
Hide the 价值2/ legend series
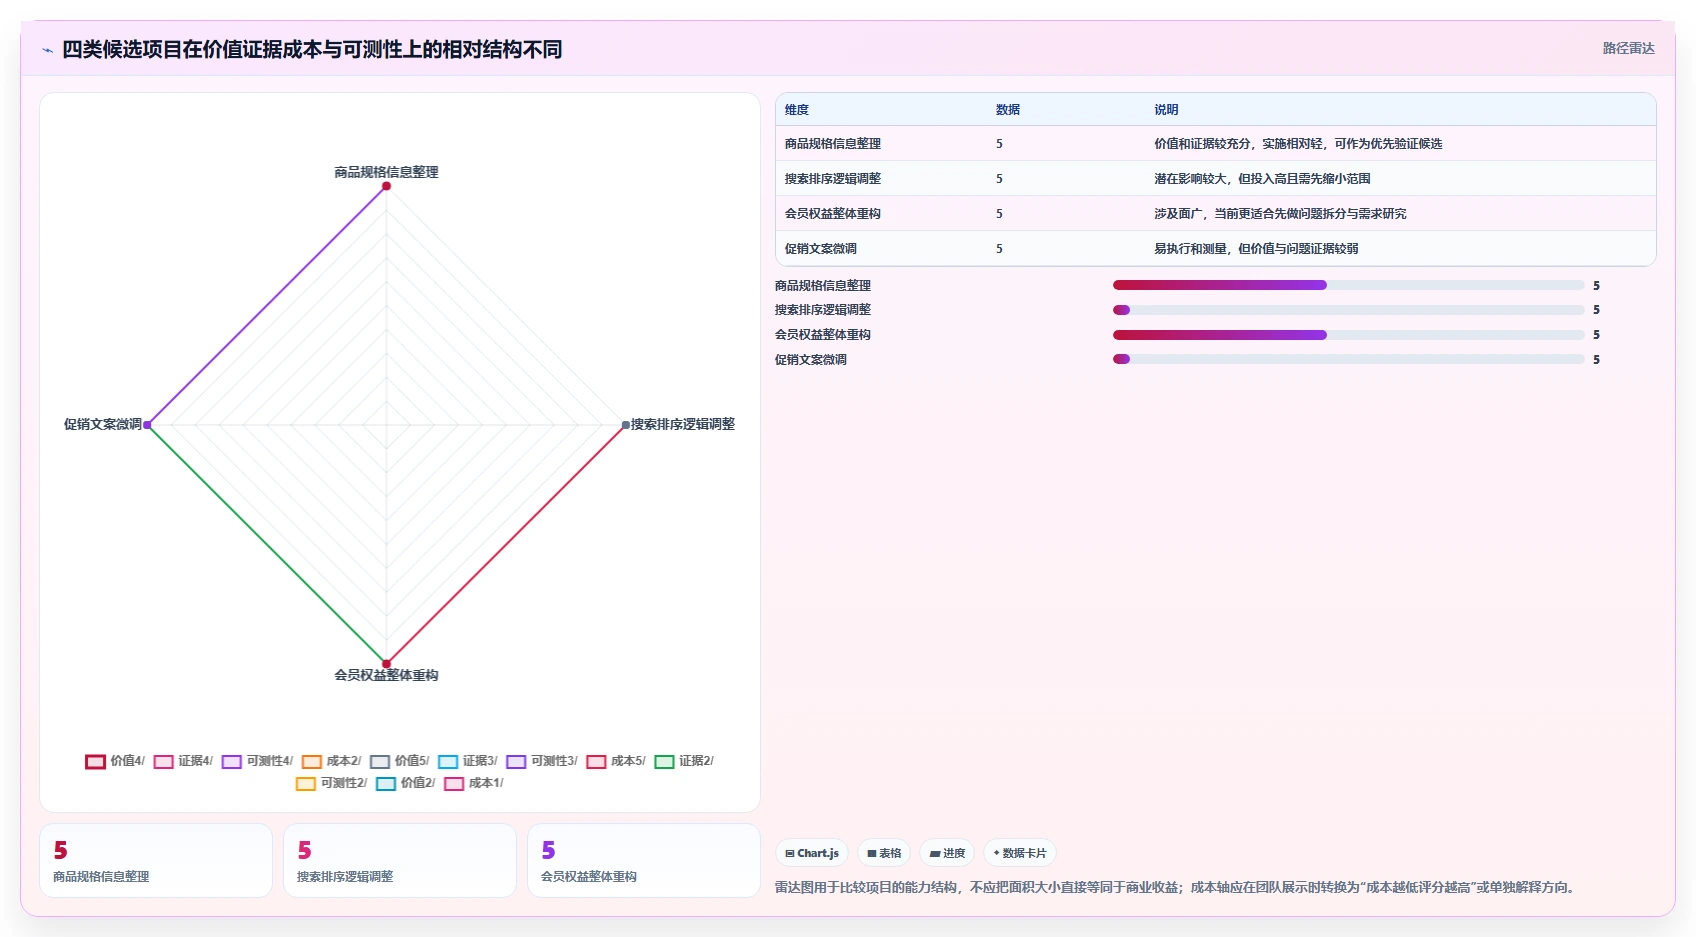pos(405,783)
